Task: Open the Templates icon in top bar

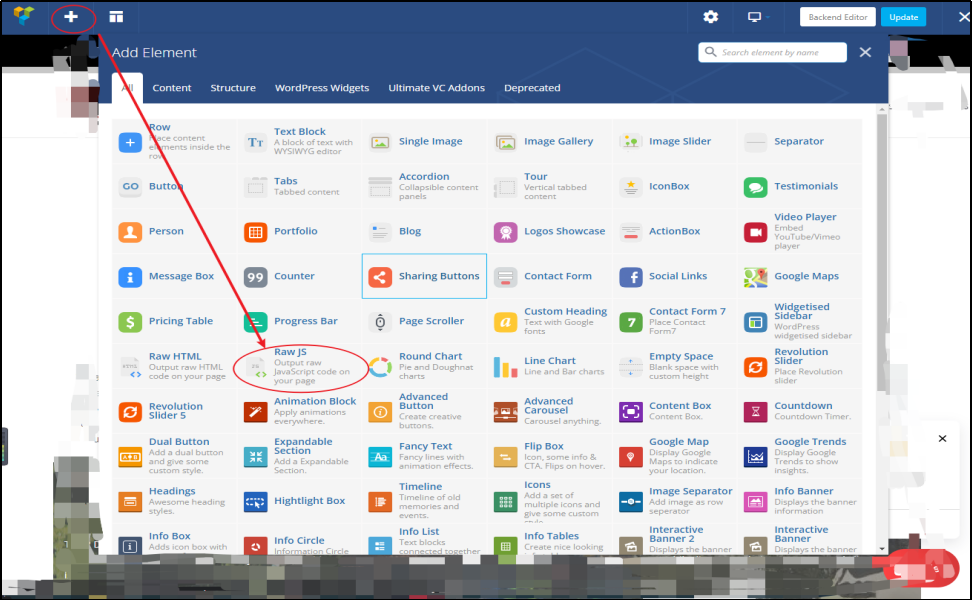Action: tap(116, 17)
